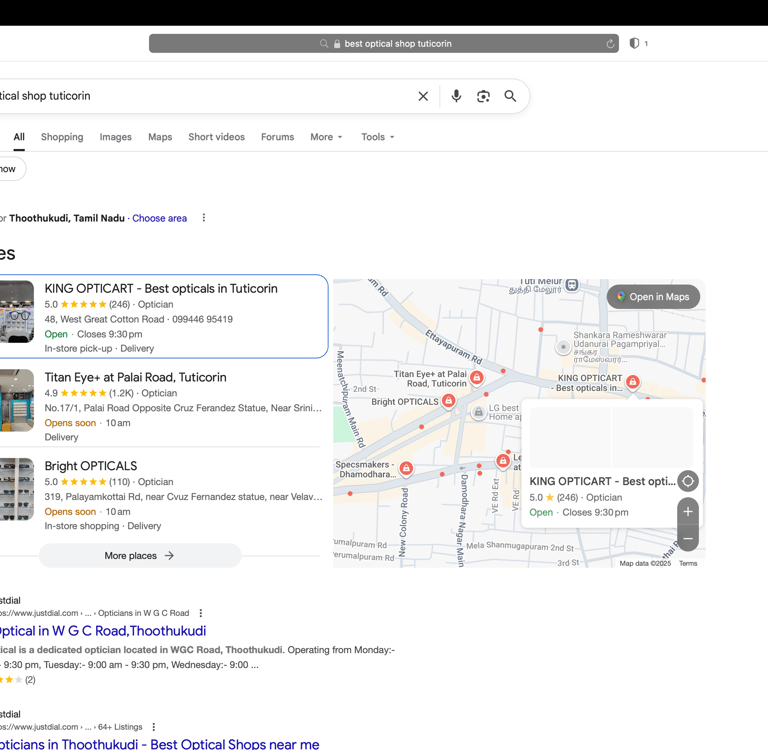Viewport: 768px width, 750px height.
Task: Click the KING OPTICART map info card title
Action: tap(602, 481)
